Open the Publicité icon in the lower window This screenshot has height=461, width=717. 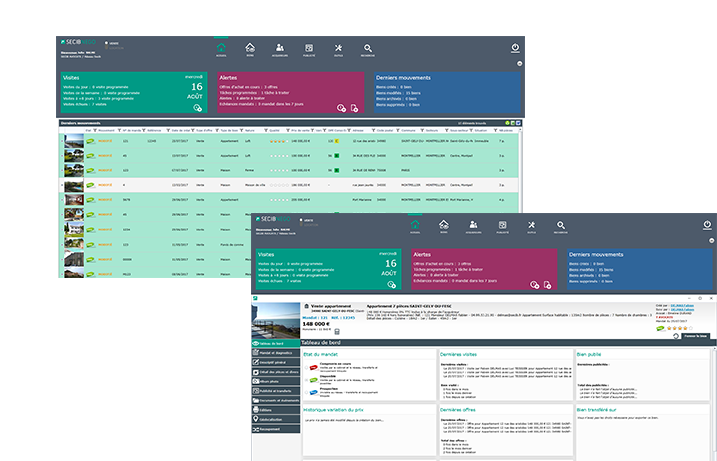(503, 227)
